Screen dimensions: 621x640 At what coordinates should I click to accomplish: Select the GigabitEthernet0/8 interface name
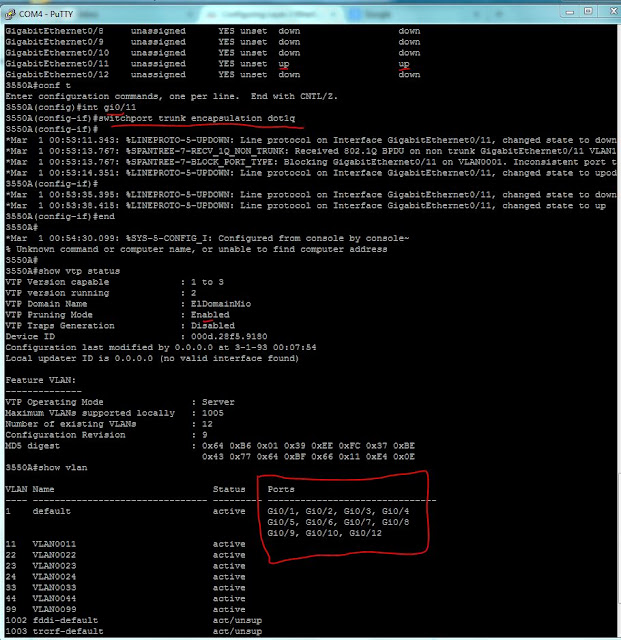click(54, 31)
